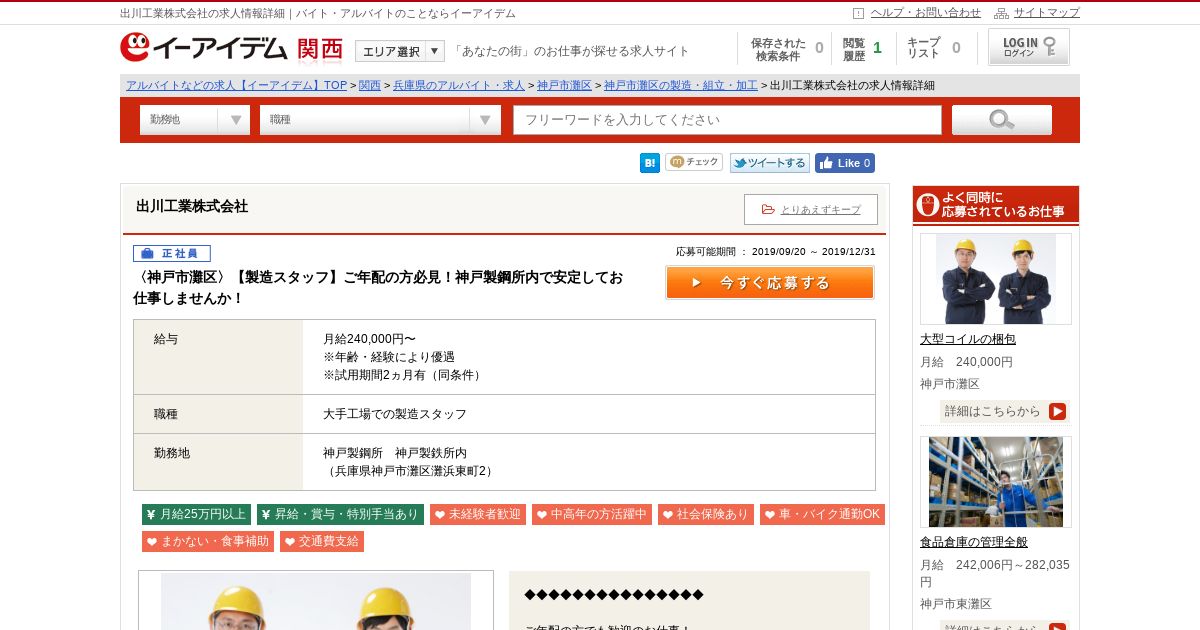Focus the フリーワード search input field
The image size is (1200, 630).
728,120
